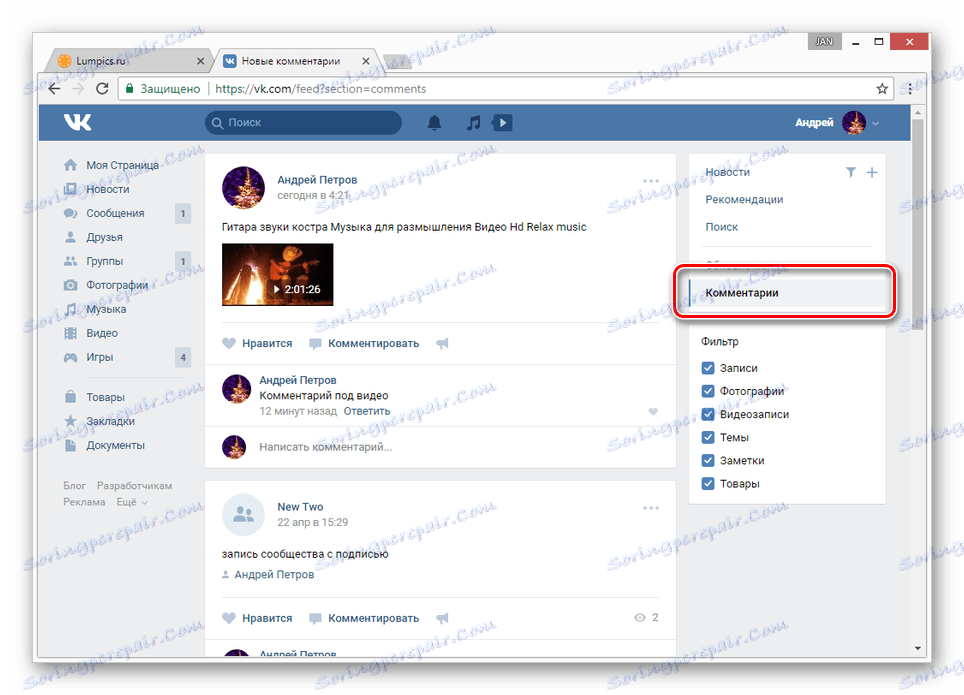Open notifications bell icon

pyautogui.click(x=434, y=122)
